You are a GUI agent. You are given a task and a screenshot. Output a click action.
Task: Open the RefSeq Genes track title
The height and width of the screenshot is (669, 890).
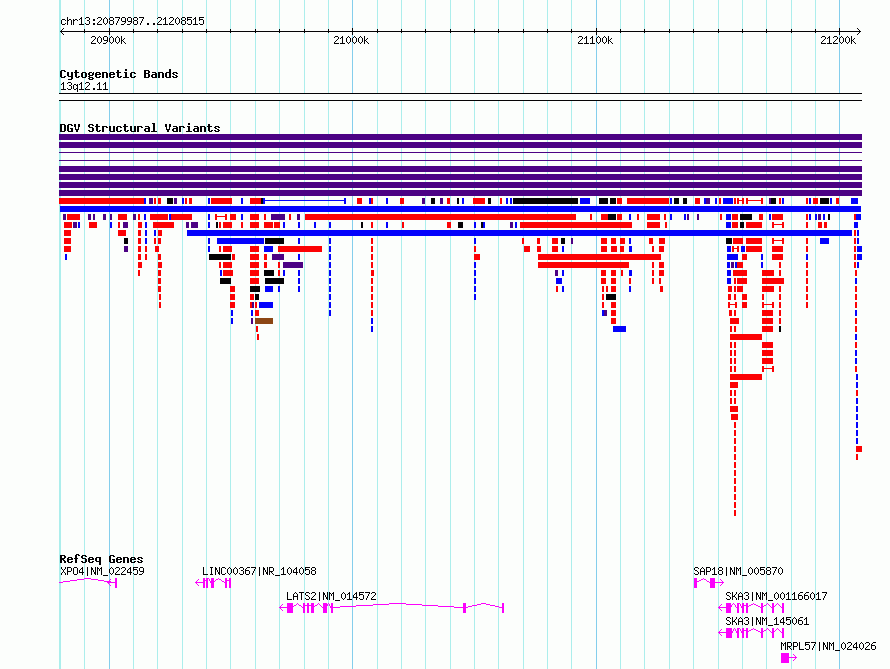tap(101, 559)
